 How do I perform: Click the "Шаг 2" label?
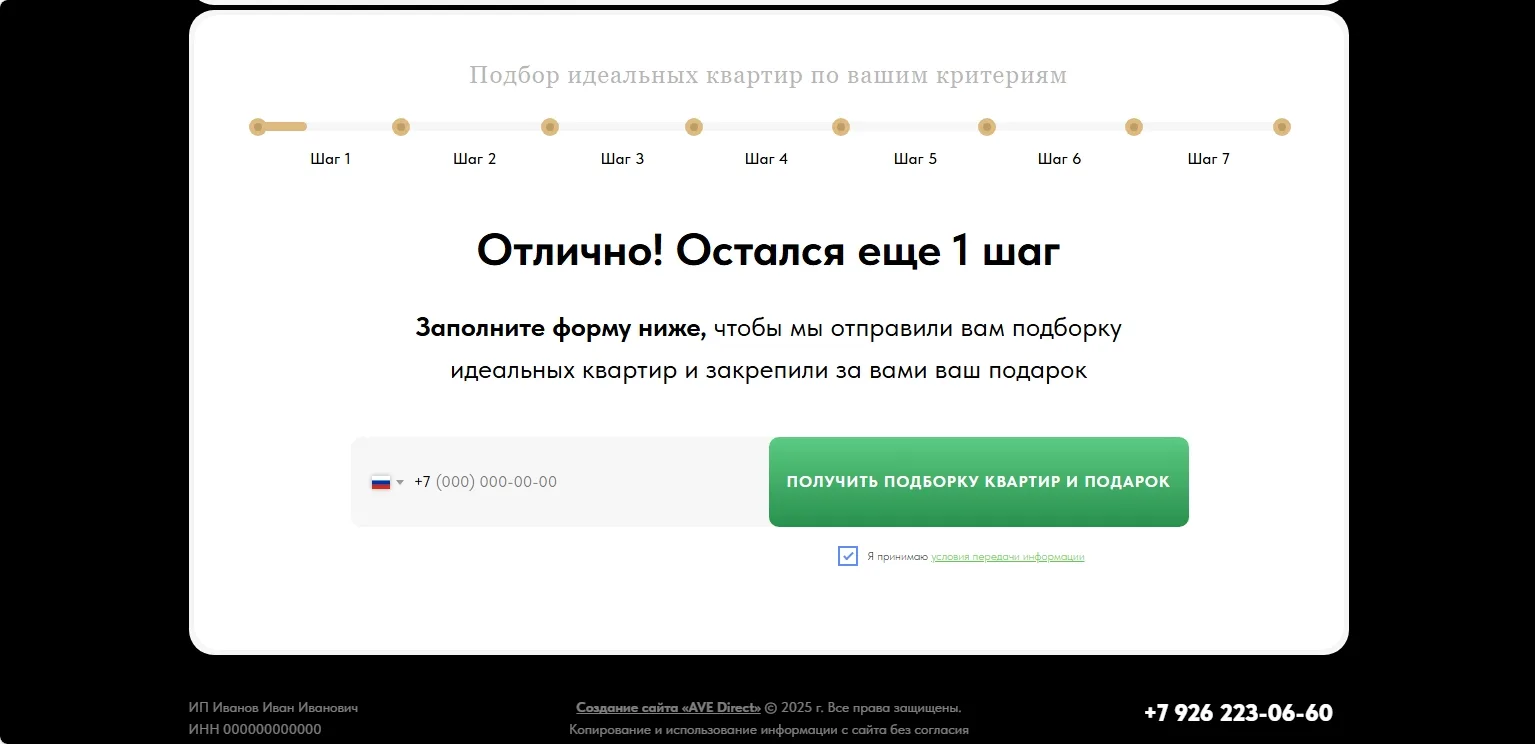point(475,159)
